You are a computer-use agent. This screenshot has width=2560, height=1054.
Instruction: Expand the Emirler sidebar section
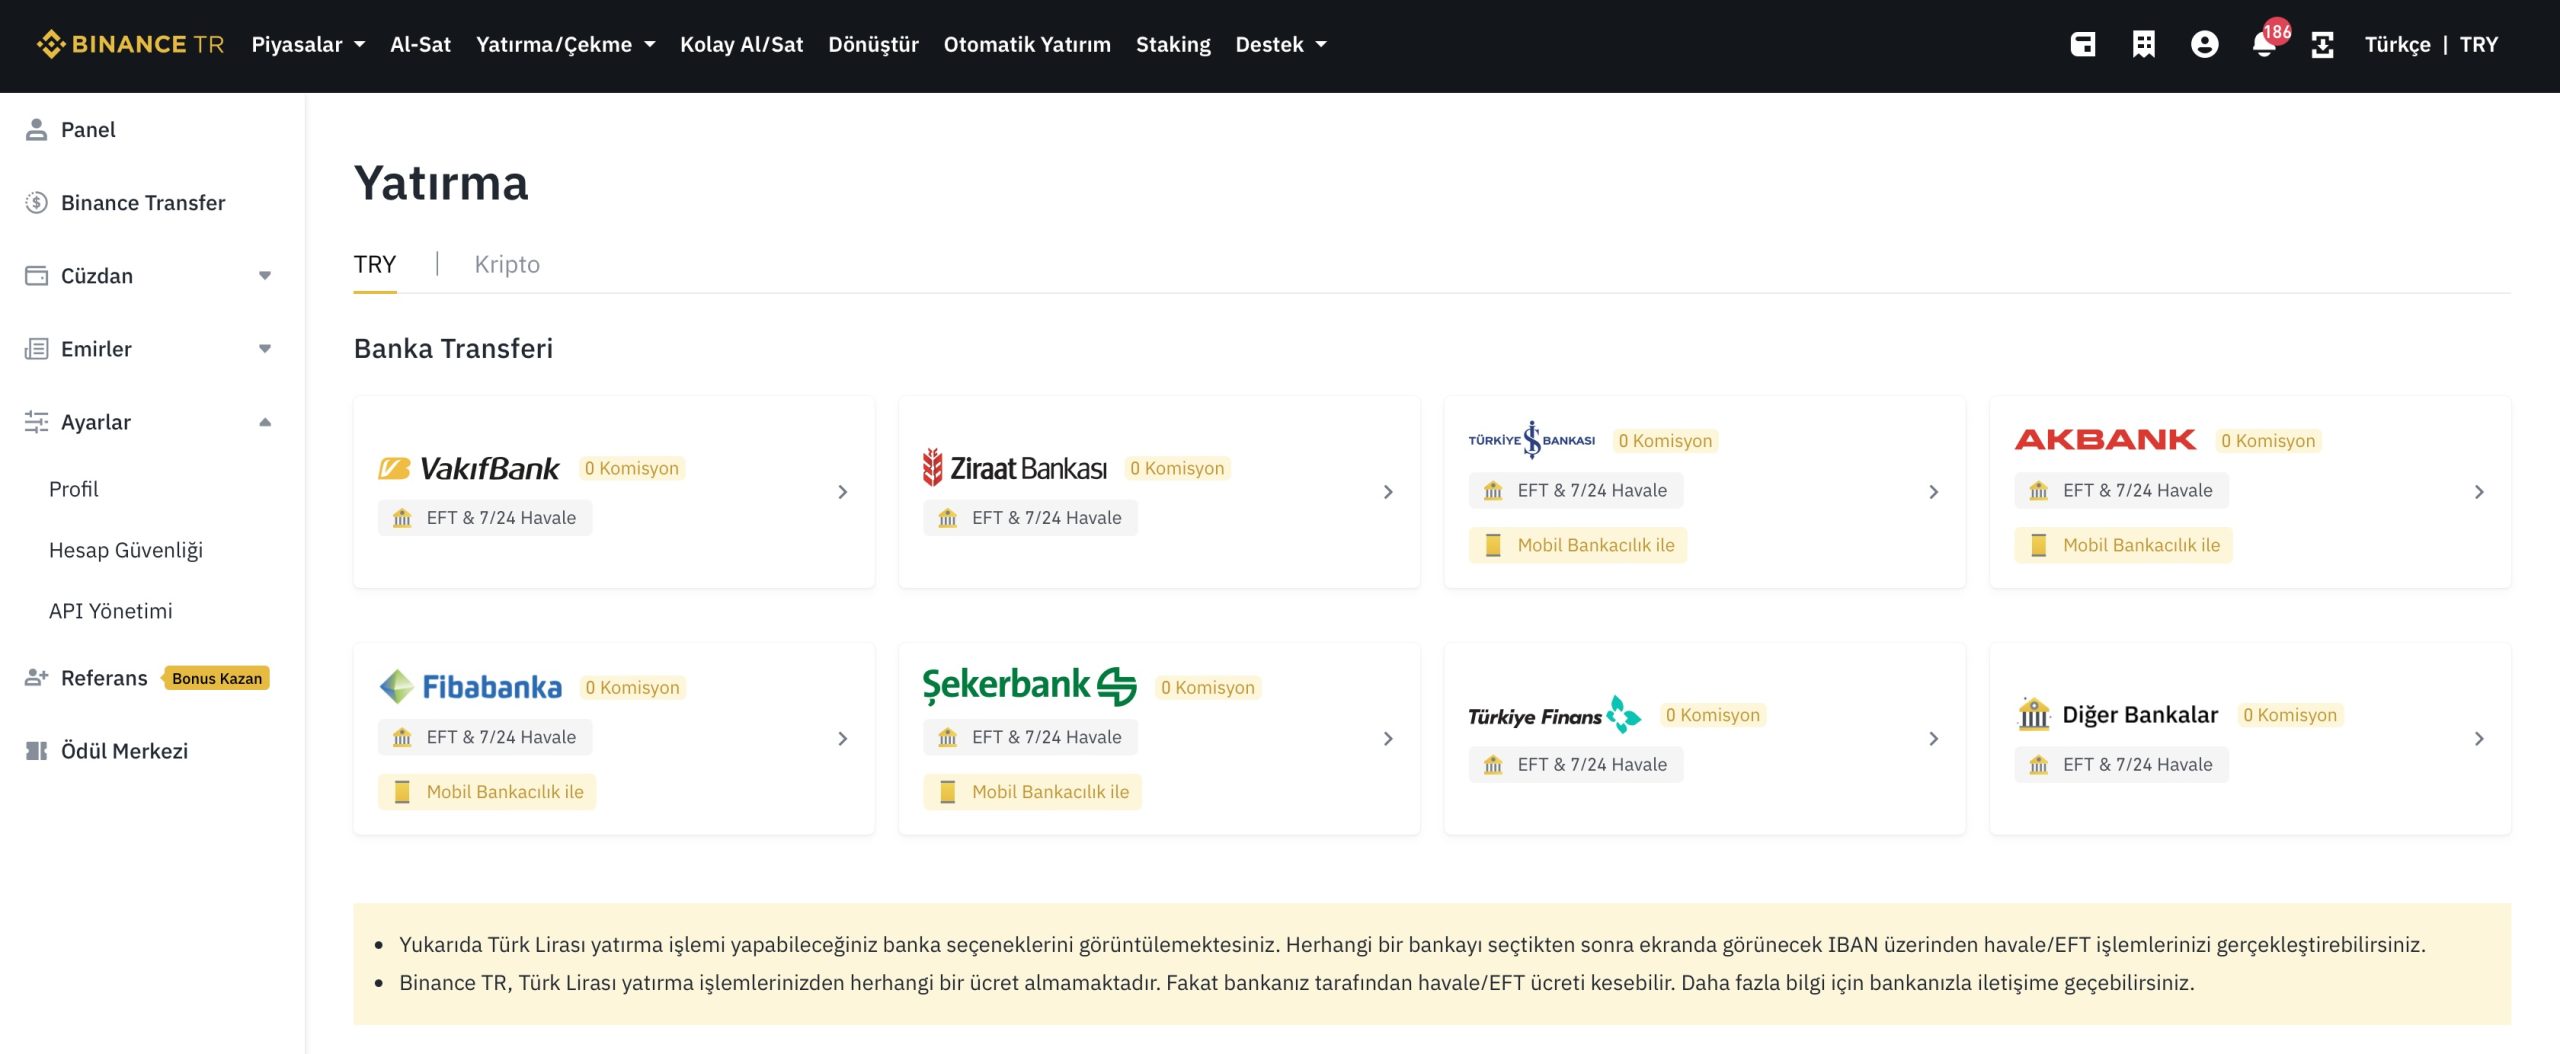148,349
